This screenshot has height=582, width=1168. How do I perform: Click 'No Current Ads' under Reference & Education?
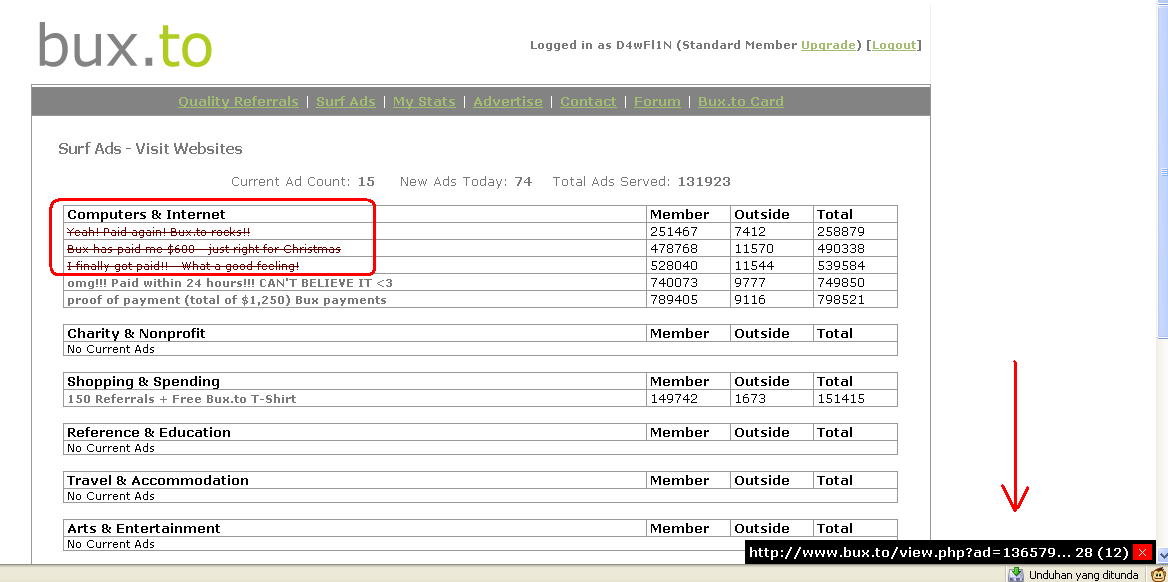click(x=111, y=448)
